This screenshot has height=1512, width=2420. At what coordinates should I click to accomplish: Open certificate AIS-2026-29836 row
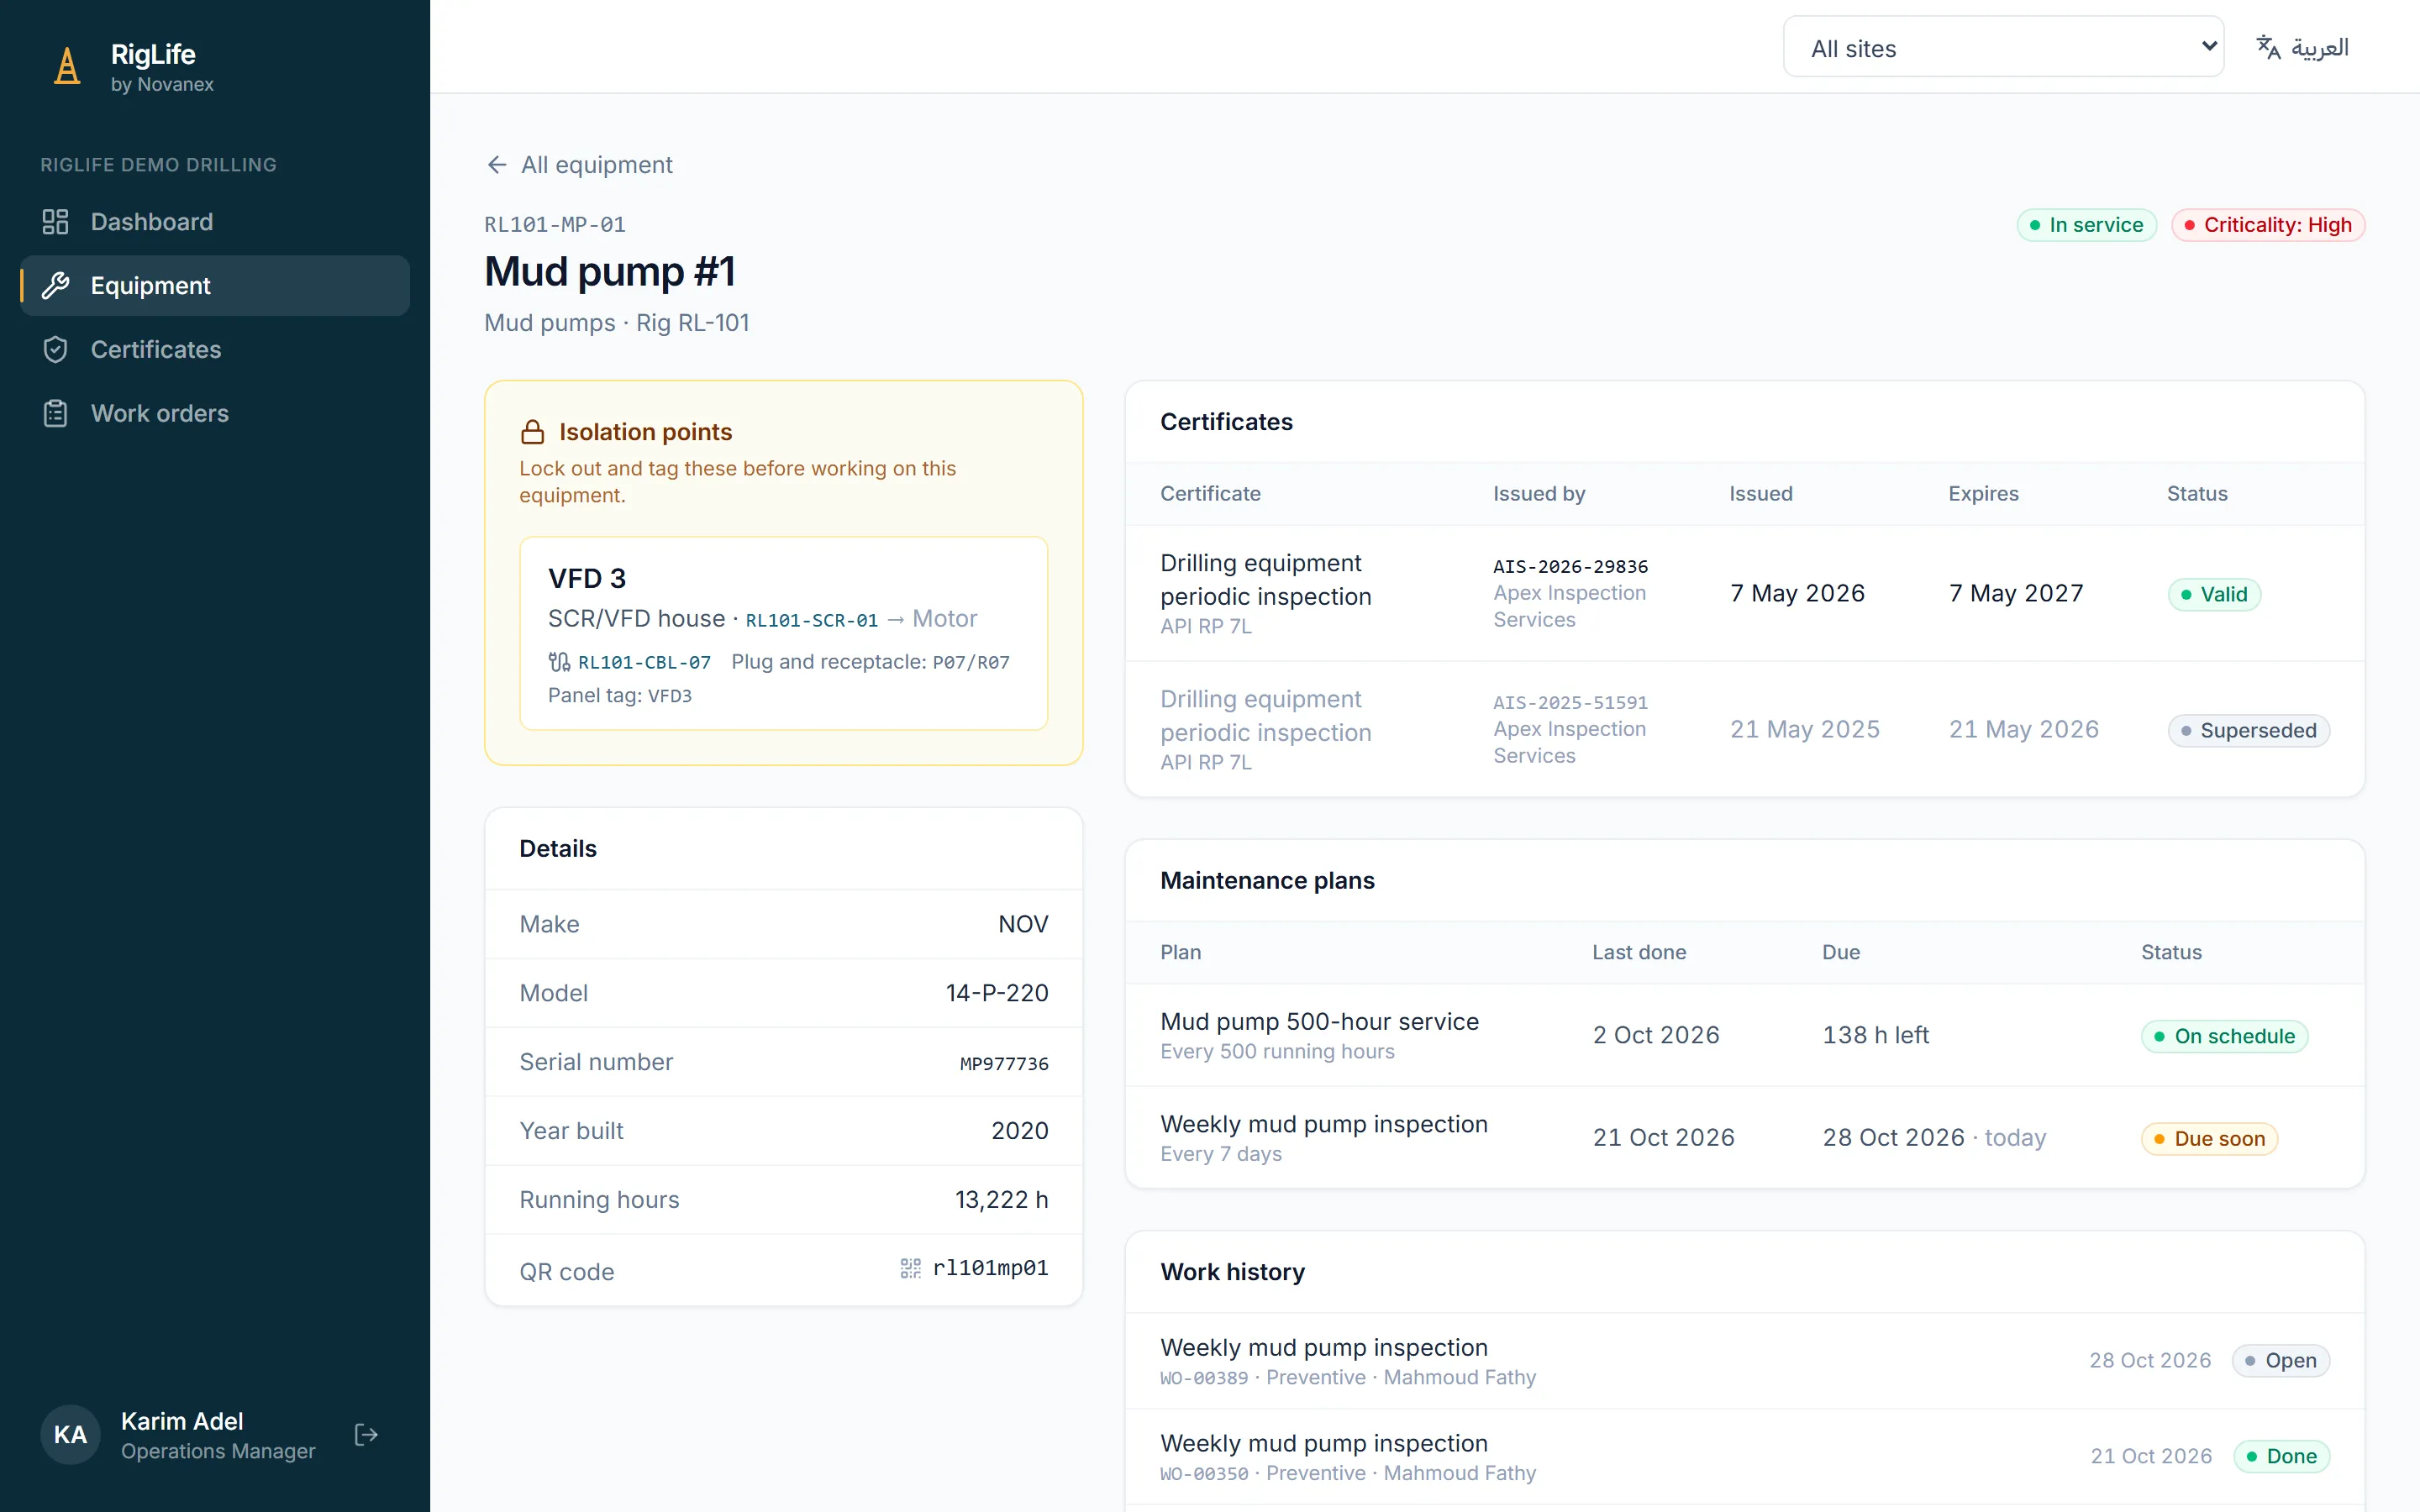[1744, 593]
